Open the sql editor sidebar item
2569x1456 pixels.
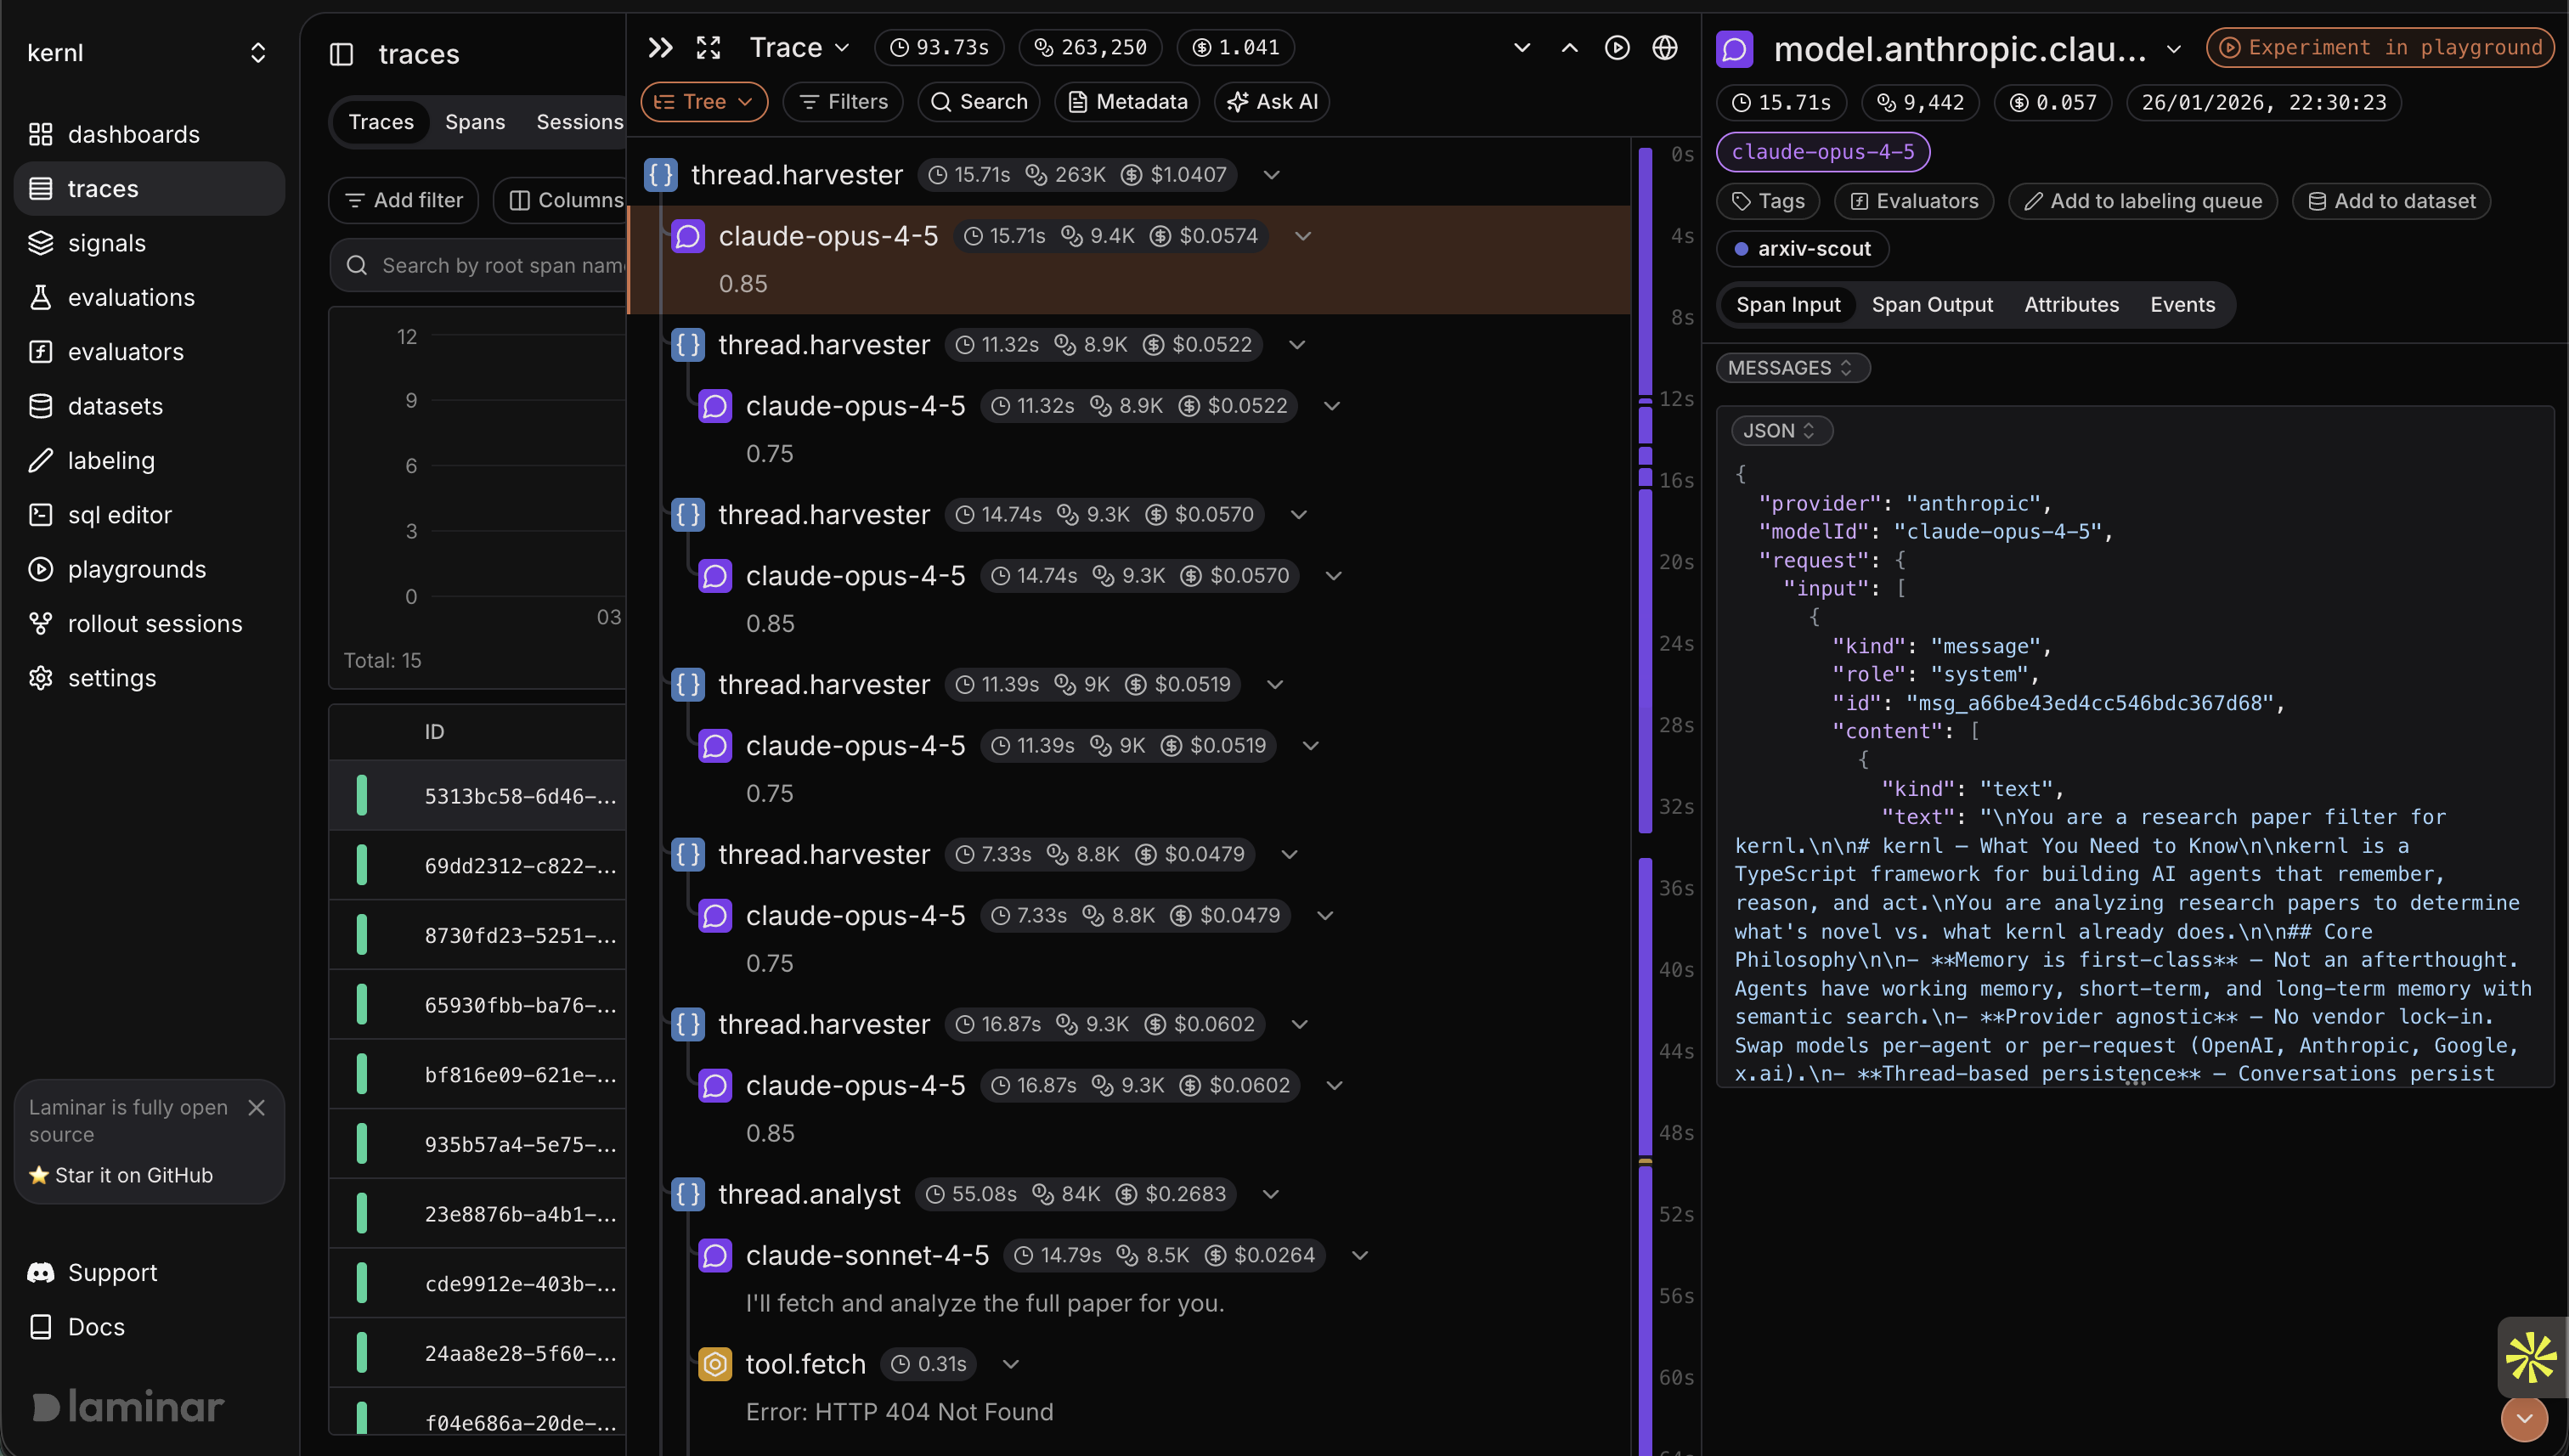119,515
